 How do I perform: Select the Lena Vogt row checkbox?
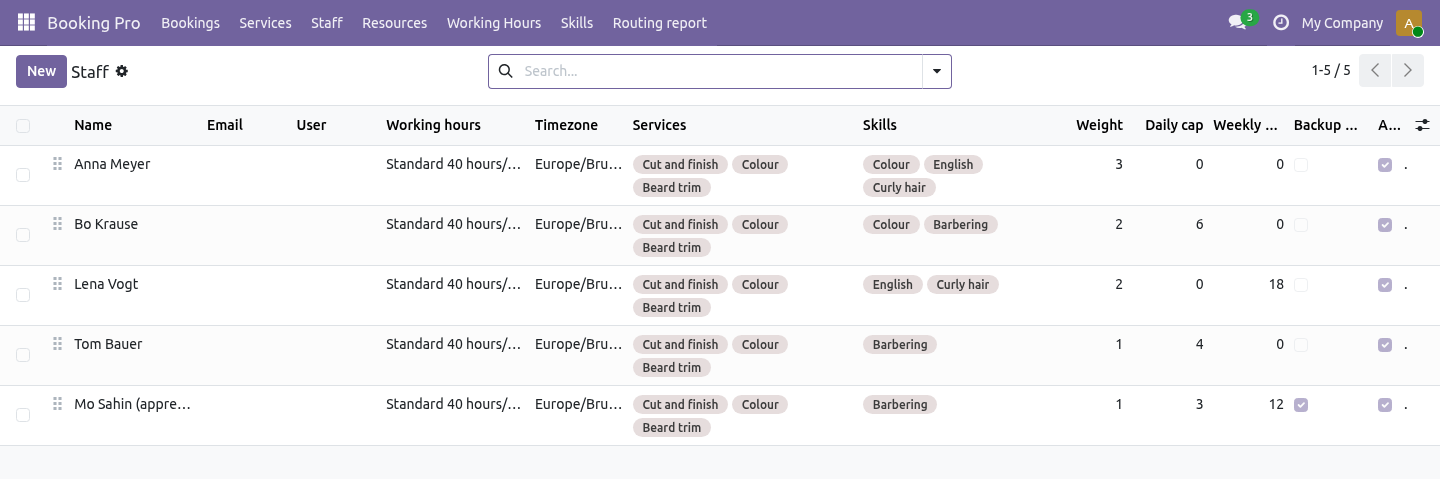click(x=23, y=295)
